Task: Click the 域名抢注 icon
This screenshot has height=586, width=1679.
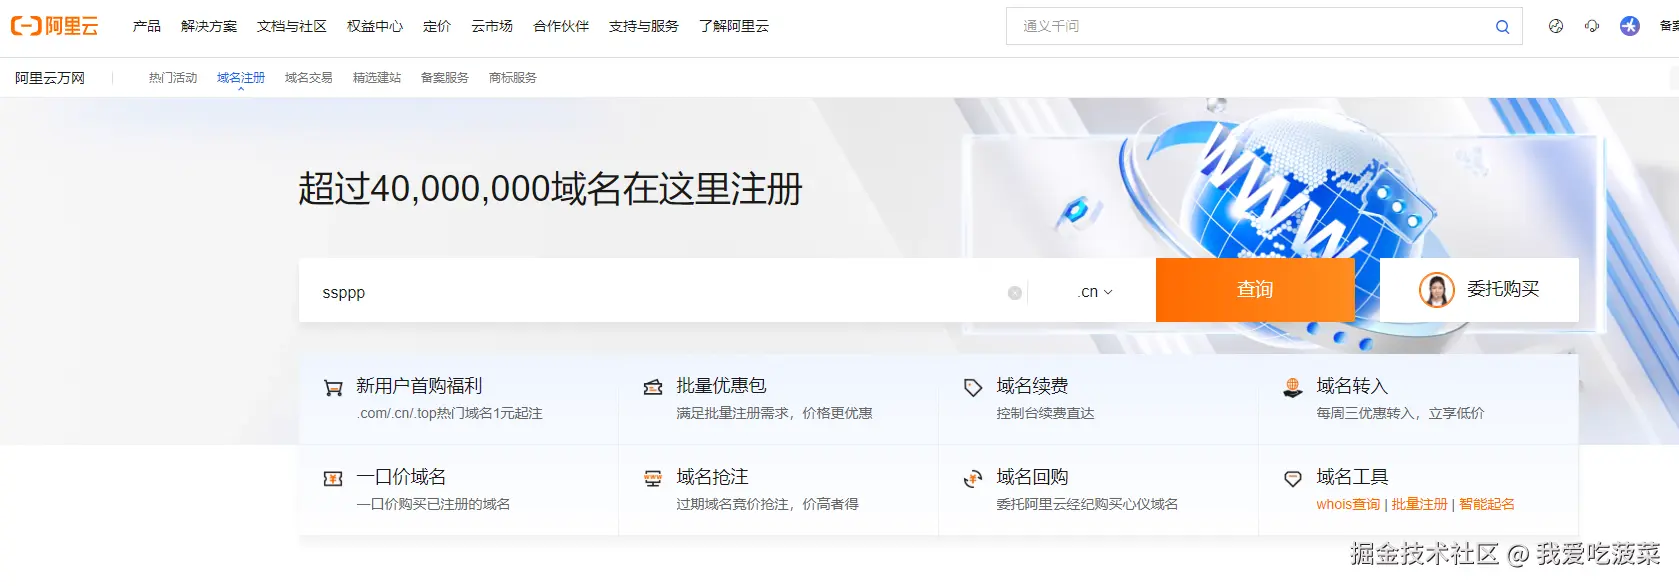Action: (653, 479)
